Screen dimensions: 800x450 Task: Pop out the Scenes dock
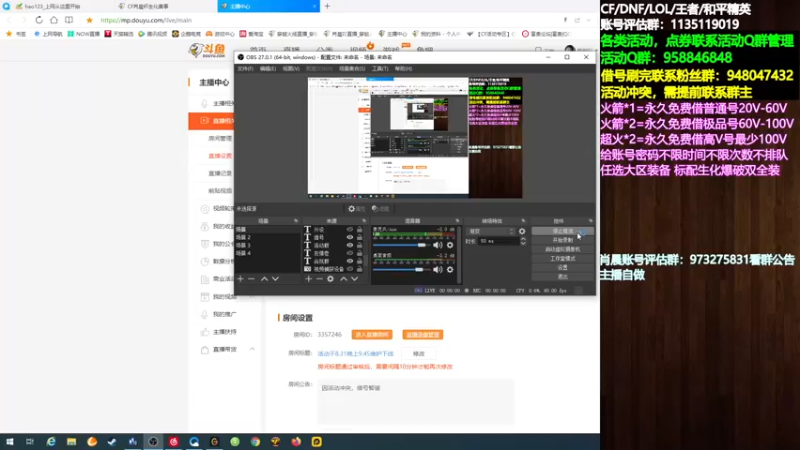pos(296,221)
